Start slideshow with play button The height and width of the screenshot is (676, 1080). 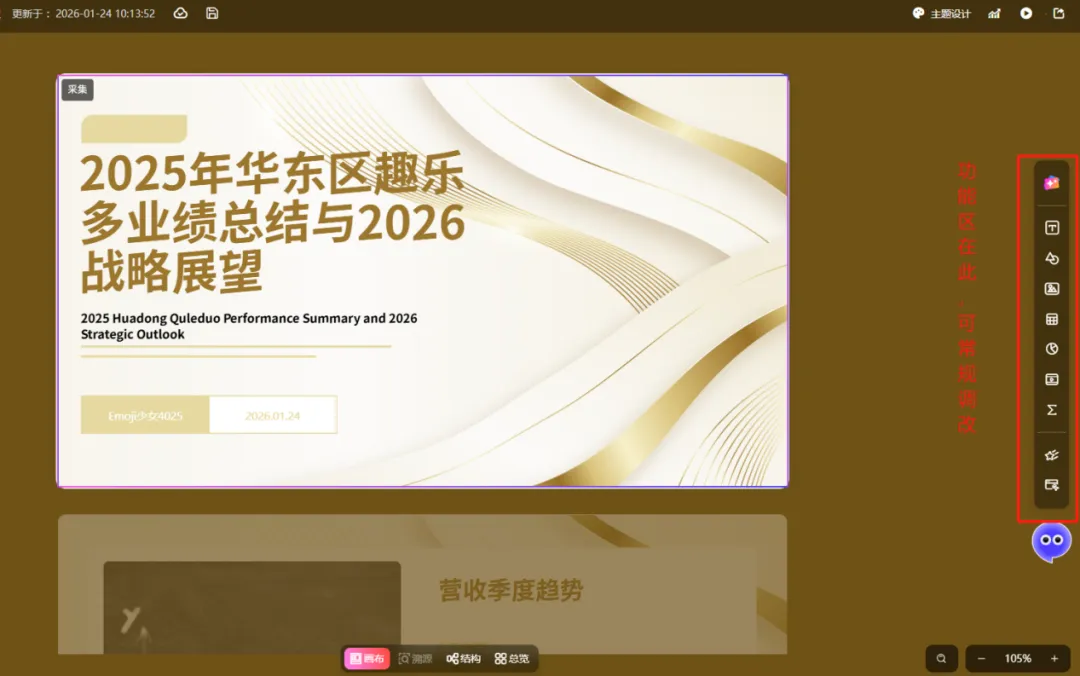1026,13
